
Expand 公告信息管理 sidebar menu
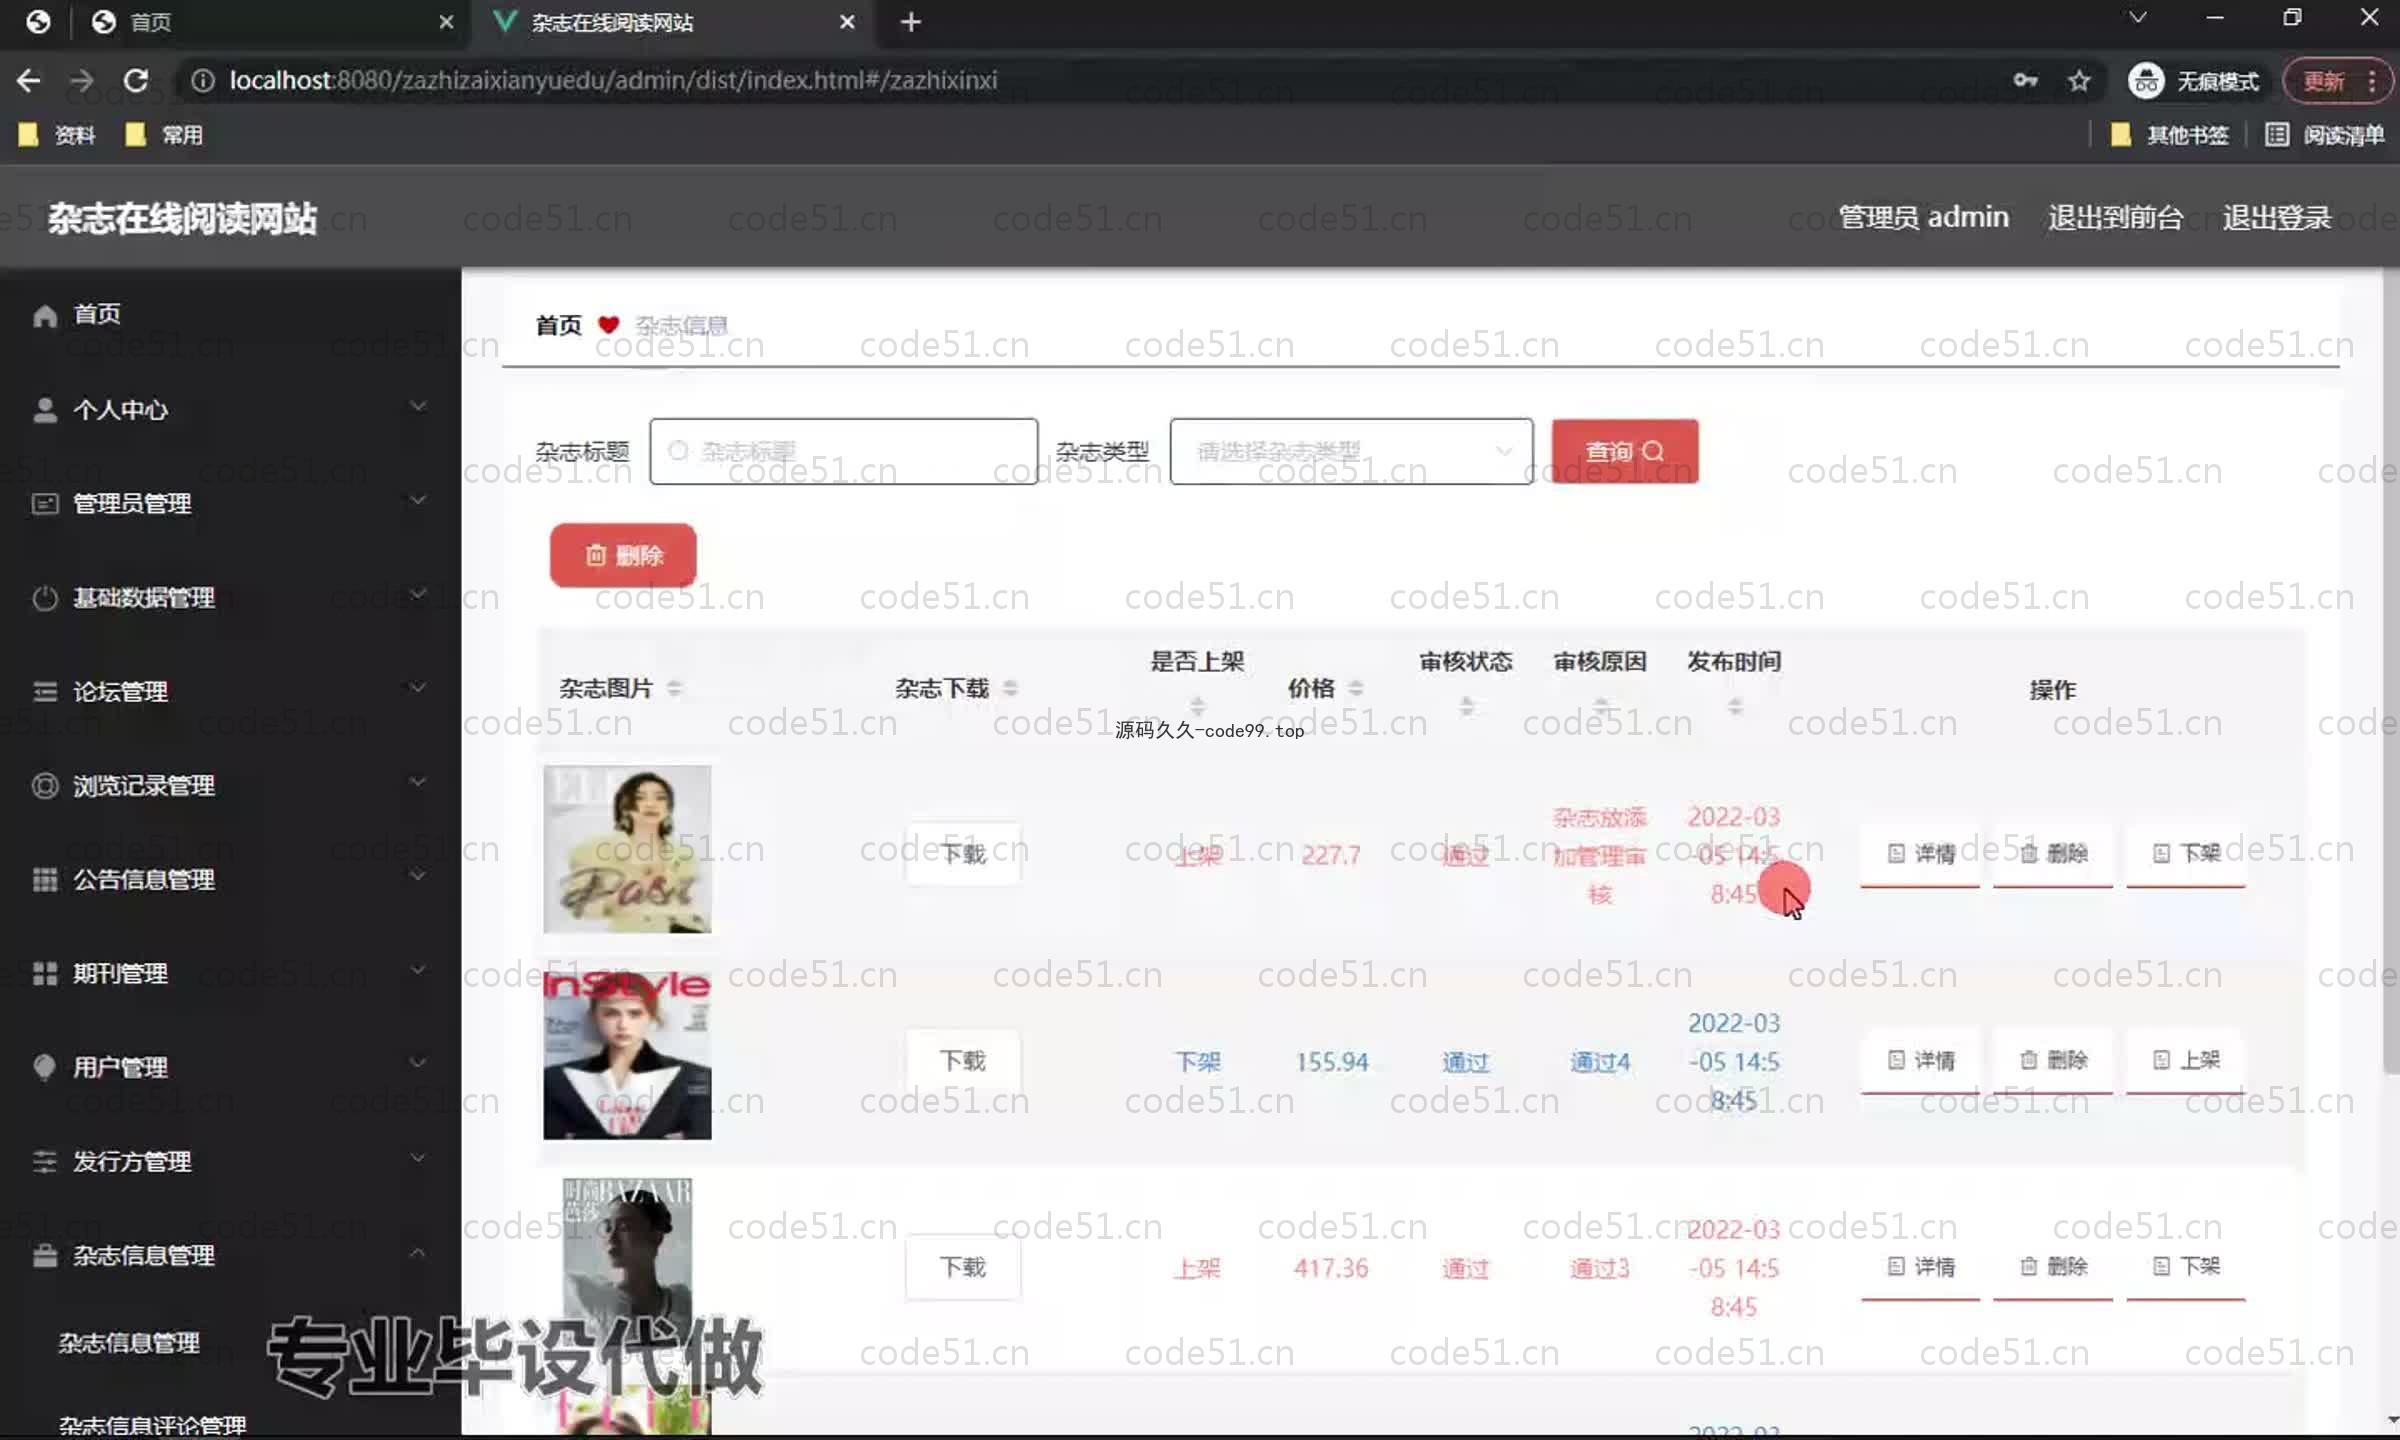point(230,879)
